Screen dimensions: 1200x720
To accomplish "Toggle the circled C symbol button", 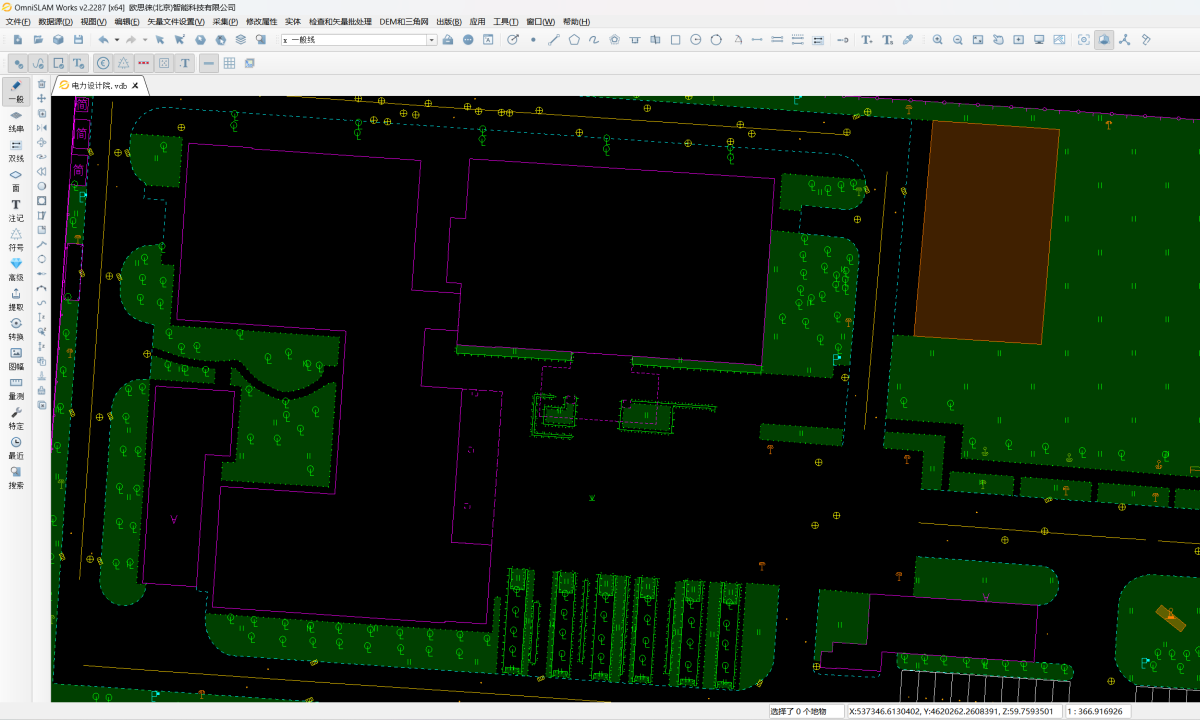I will 103,63.
